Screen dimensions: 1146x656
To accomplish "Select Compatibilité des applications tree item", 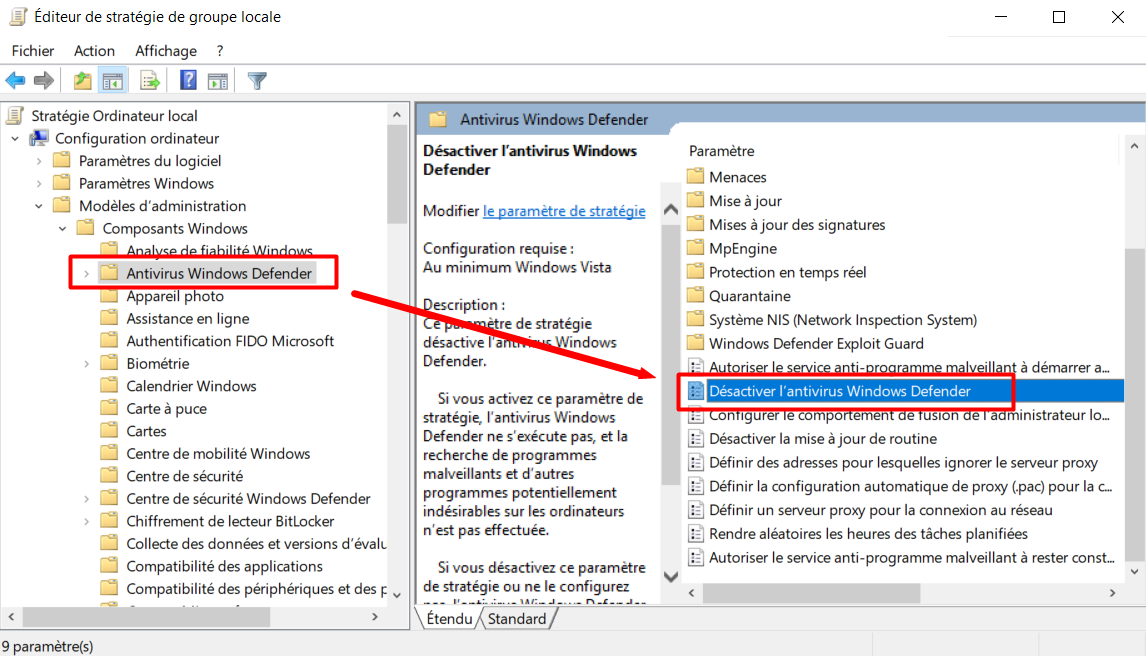I will click(224, 566).
